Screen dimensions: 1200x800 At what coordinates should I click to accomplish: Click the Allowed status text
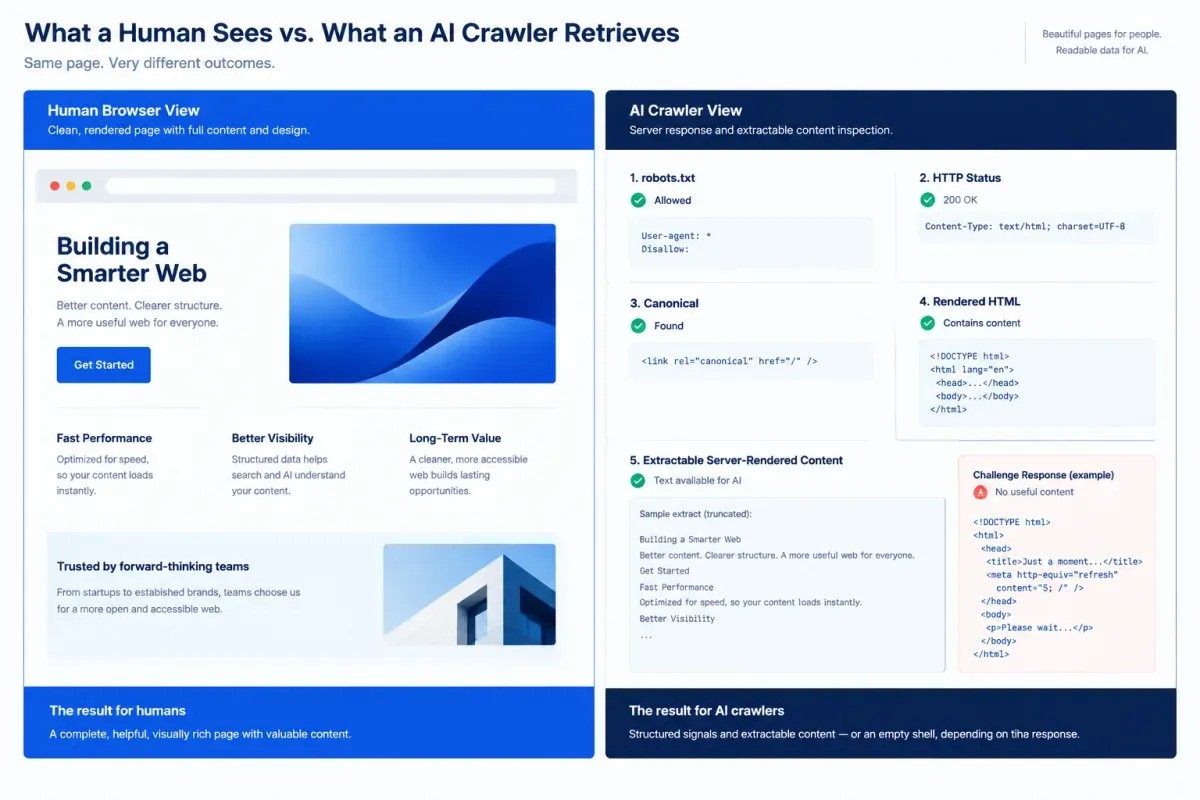pos(673,200)
